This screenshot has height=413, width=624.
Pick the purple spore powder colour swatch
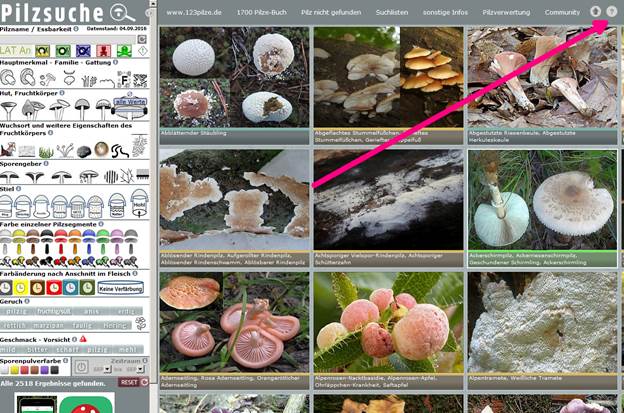coord(45,370)
